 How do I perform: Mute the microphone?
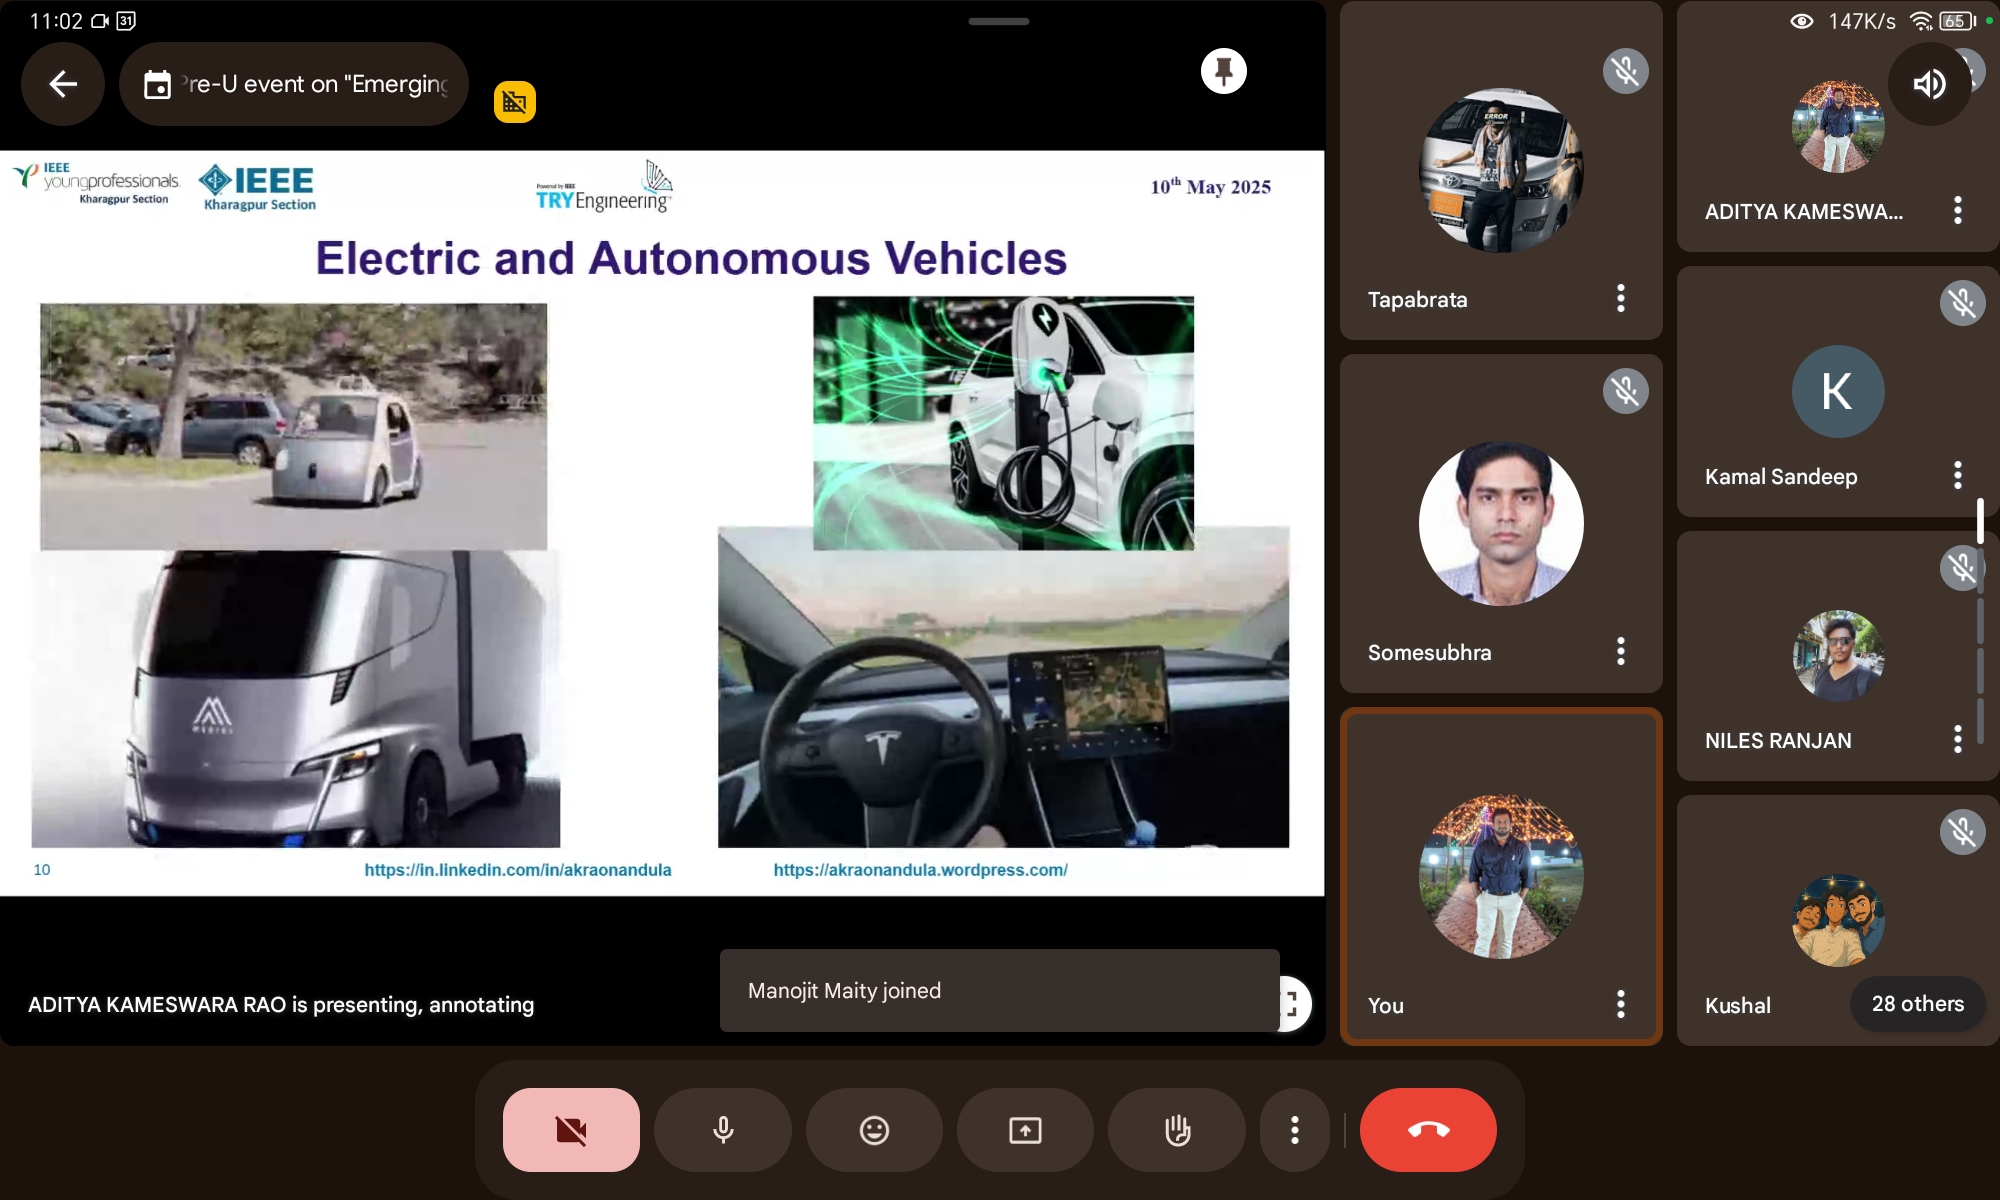point(723,1130)
